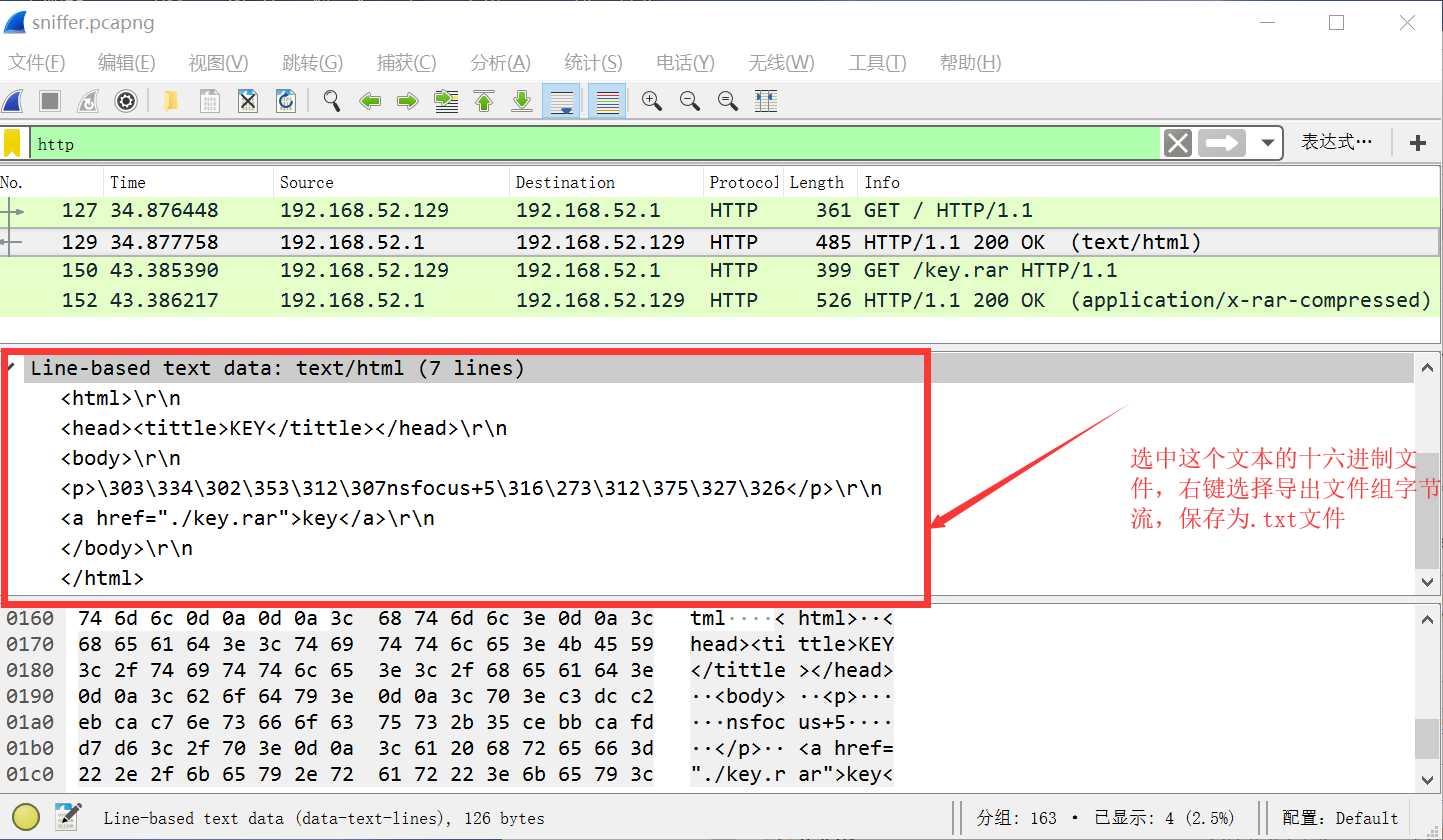This screenshot has width=1443, height=840.
Task: Collapse the Line-based text data tree node
Action: point(11,367)
